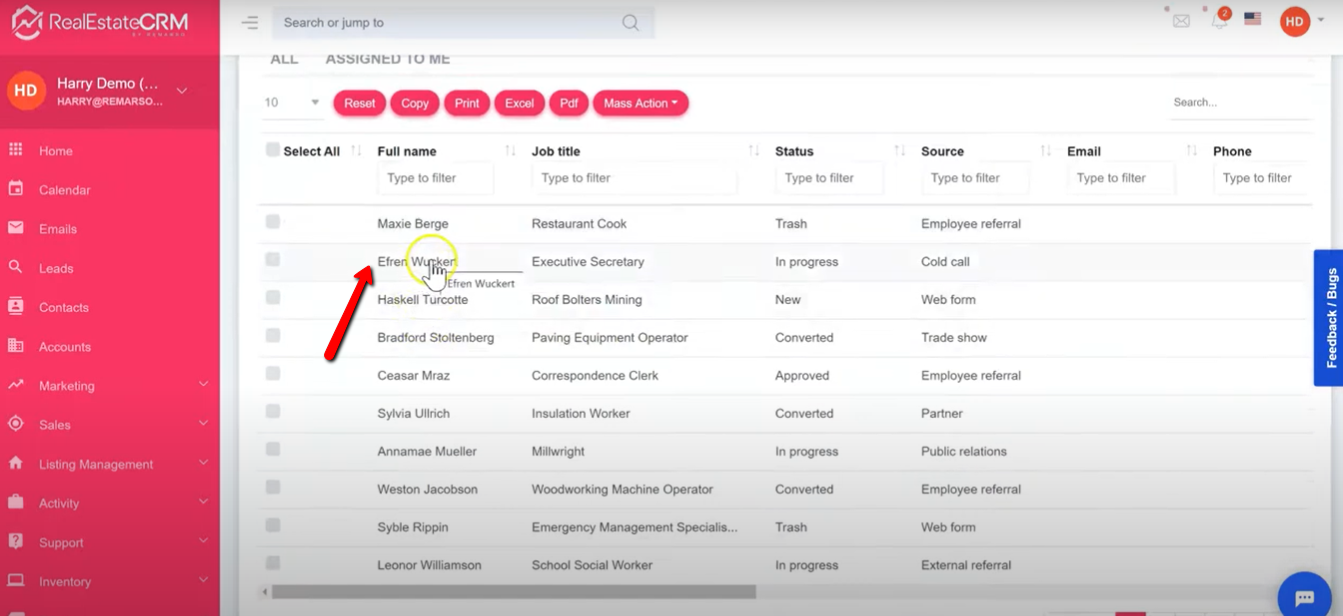Open Leads in the sidebar

[56, 268]
